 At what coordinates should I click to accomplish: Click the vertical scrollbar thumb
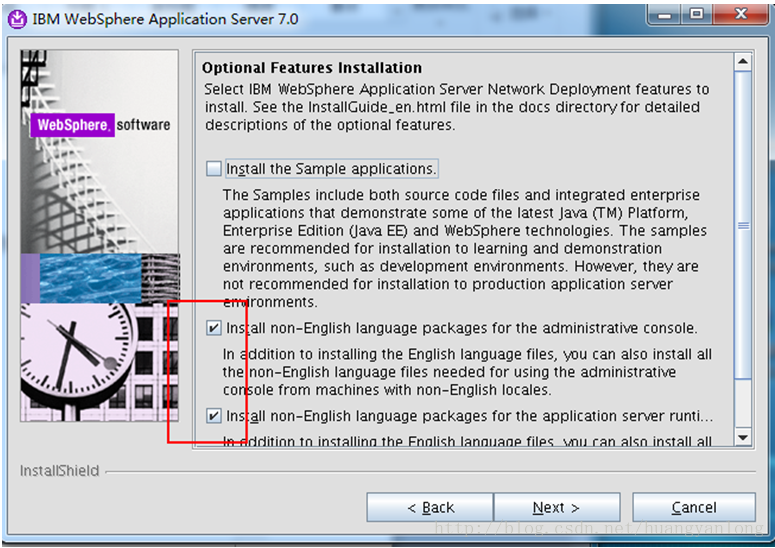pos(743,225)
